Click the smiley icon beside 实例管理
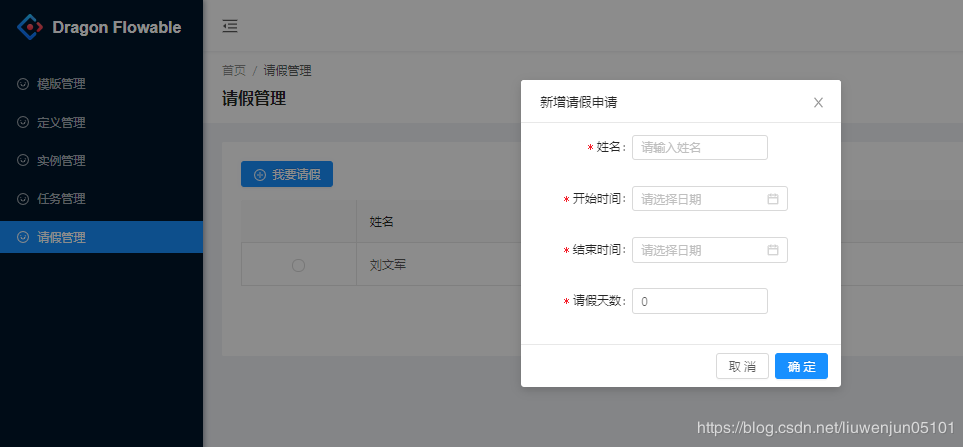 [x=23, y=160]
